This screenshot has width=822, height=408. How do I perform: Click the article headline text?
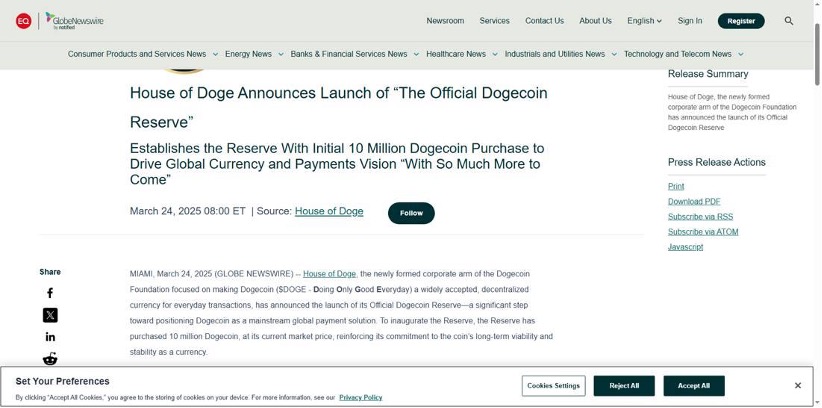tap(339, 108)
